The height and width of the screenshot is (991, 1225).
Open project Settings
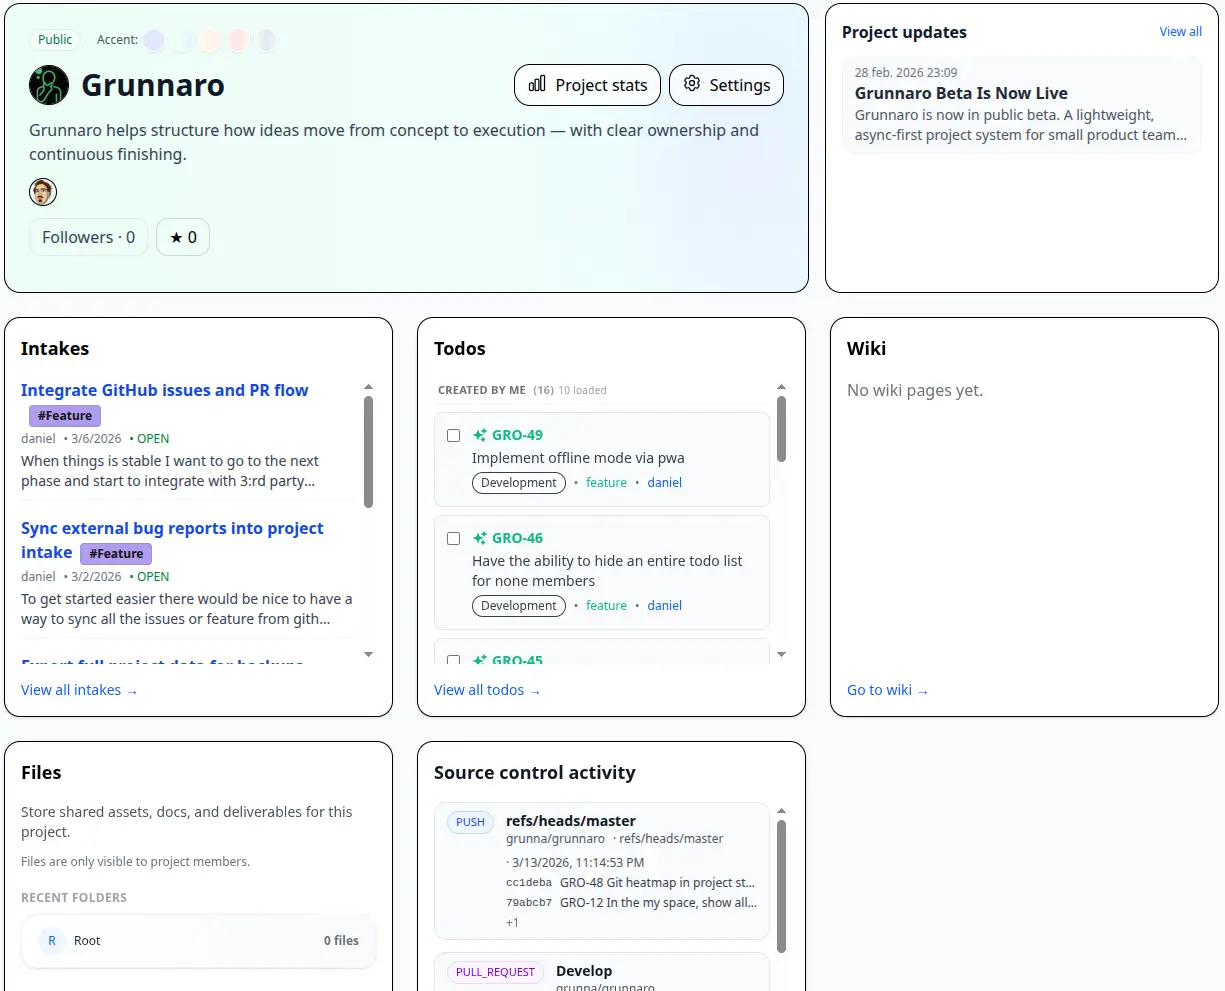[x=726, y=85]
